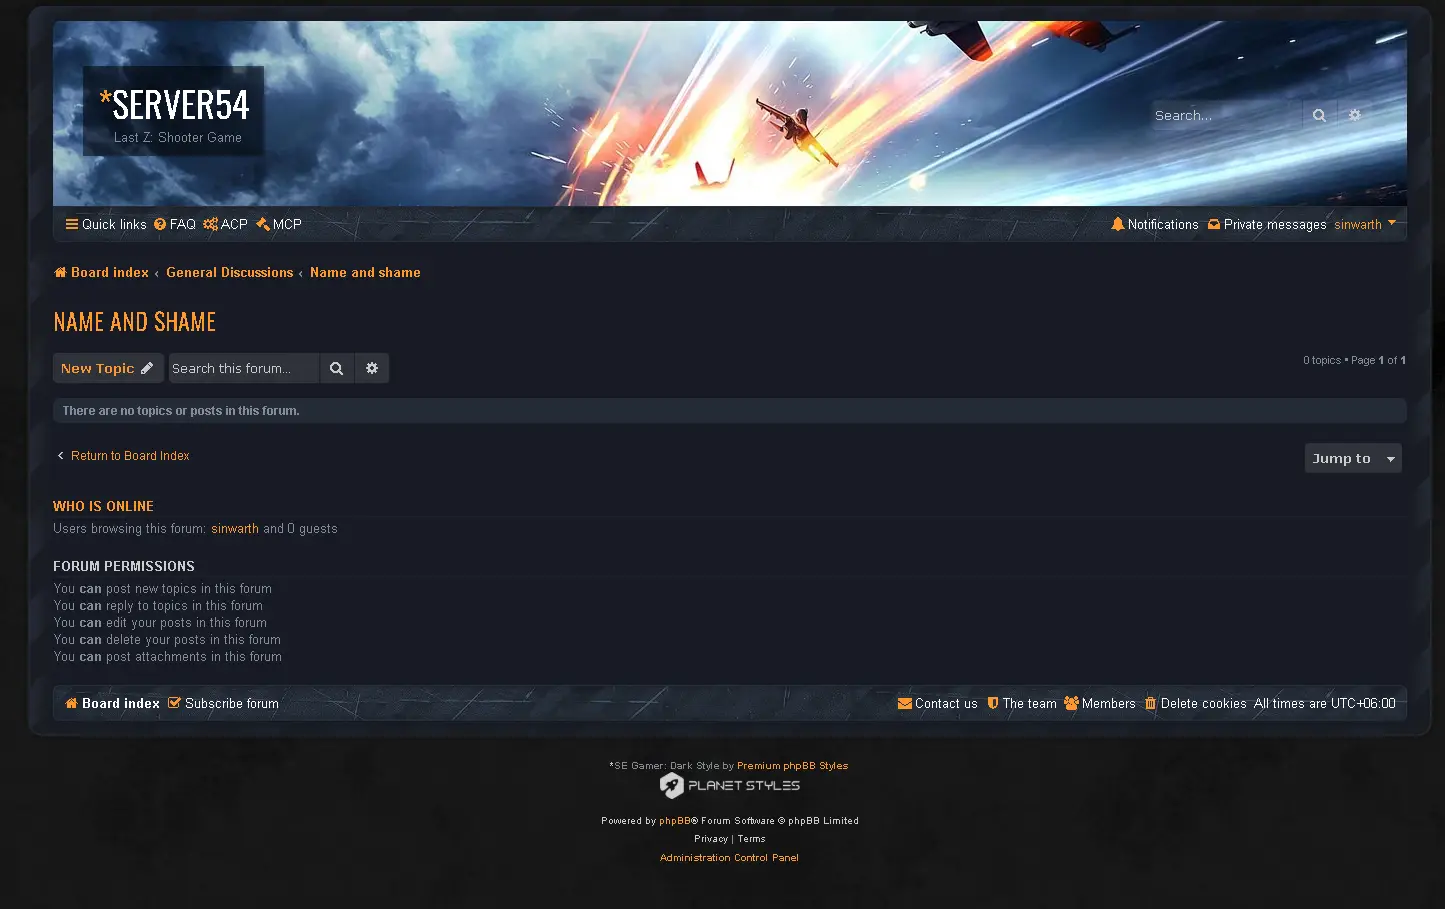Open the Privacy policy link
The height and width of the screenshot is (909, 1445).
pos(711,839)
